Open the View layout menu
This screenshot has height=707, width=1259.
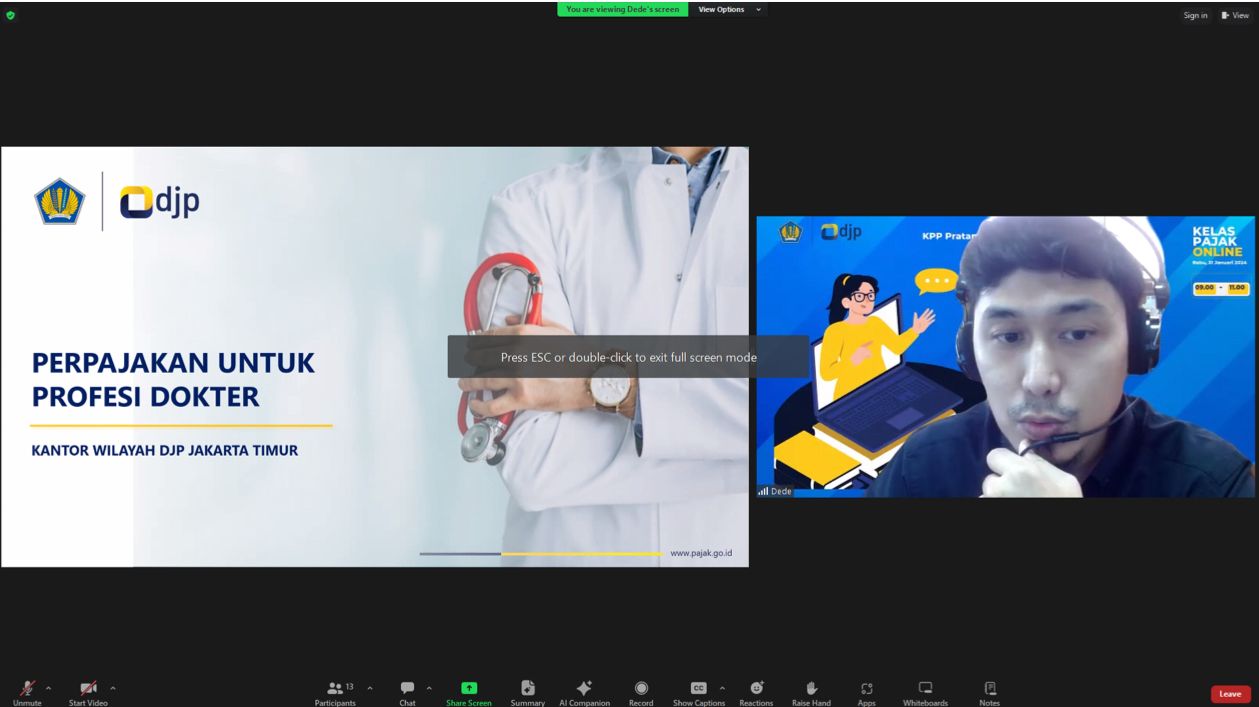pos(1235,15)
